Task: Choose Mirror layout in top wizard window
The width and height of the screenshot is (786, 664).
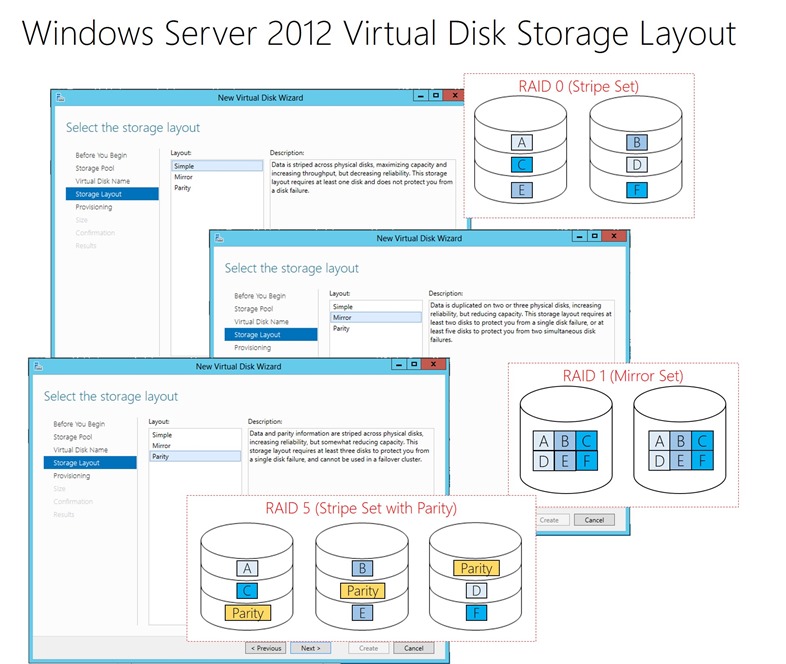Action: click(183, 177)
